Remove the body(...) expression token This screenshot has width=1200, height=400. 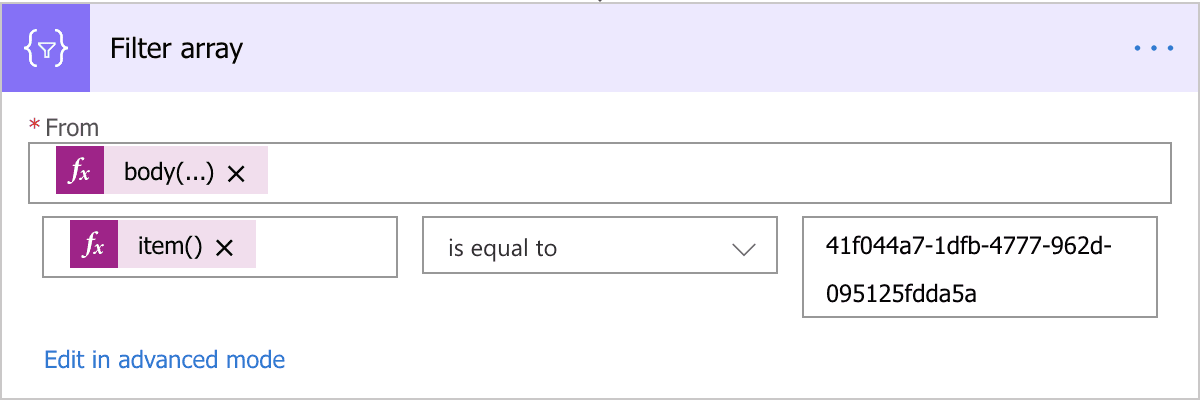(x=236, y=174)
